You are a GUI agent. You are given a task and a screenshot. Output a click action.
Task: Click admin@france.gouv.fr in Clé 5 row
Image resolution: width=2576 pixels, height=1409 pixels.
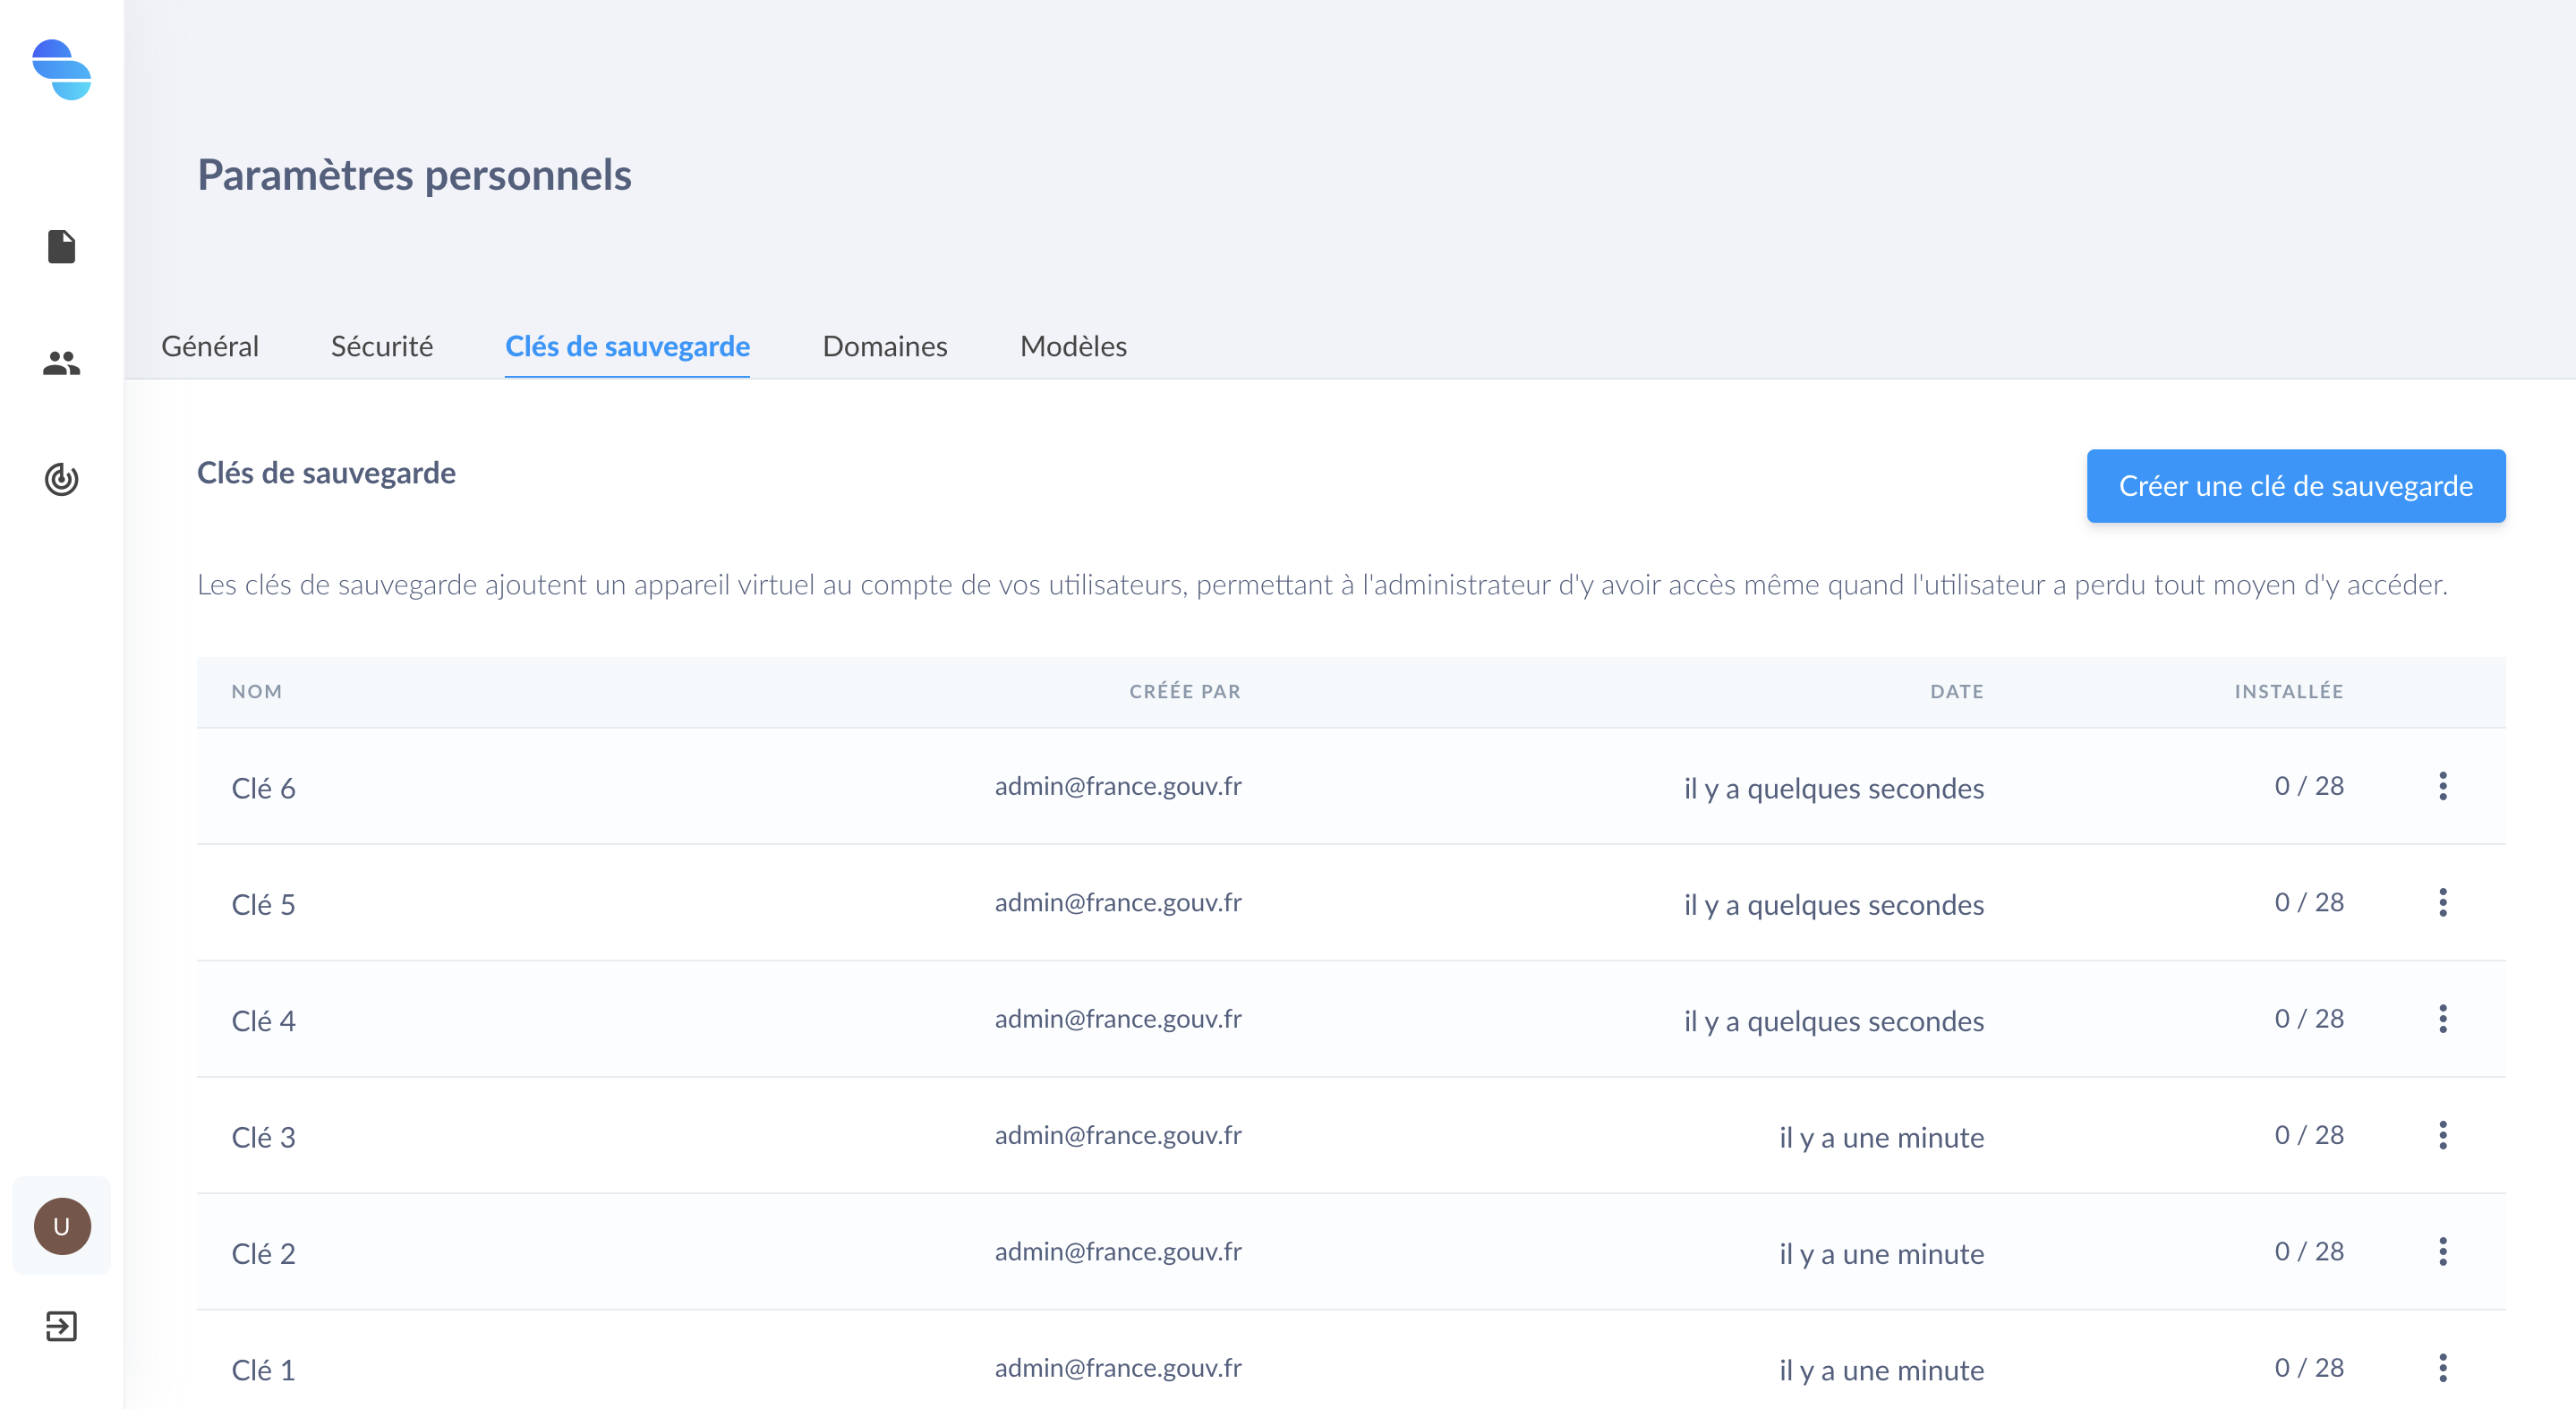(x=1118, y=902)
